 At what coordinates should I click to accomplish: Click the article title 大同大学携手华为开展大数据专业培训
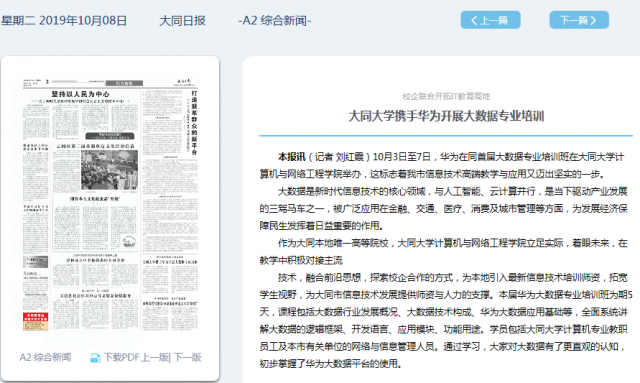pyautogui.click(x=446, y=116)
